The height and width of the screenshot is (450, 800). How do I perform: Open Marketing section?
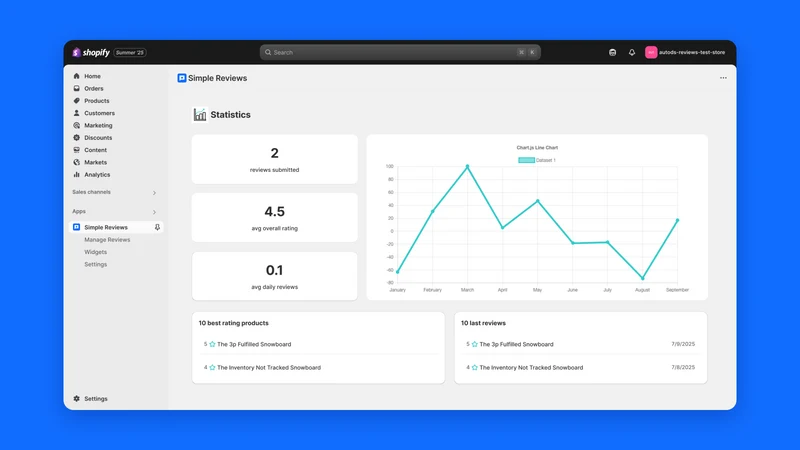pyautogui.click(x=98, y=125)
